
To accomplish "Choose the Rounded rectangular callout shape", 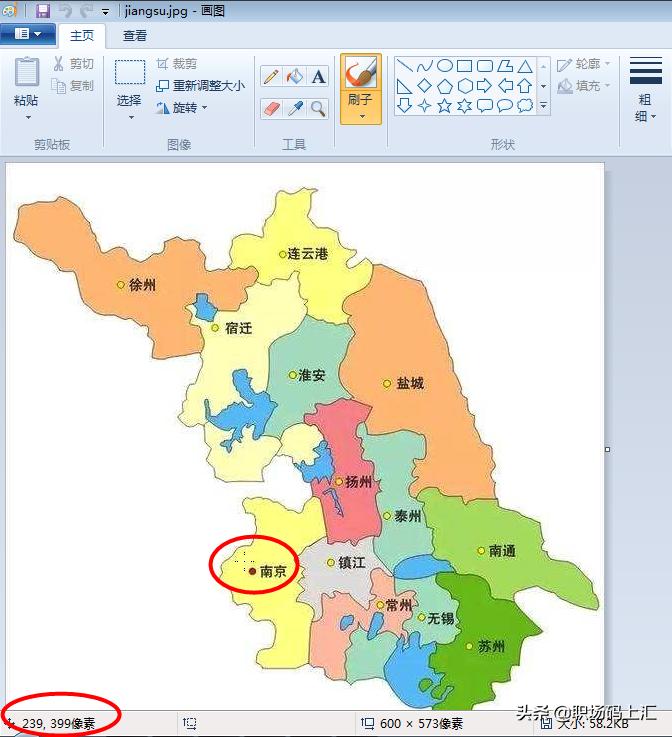I will (484, 106).
